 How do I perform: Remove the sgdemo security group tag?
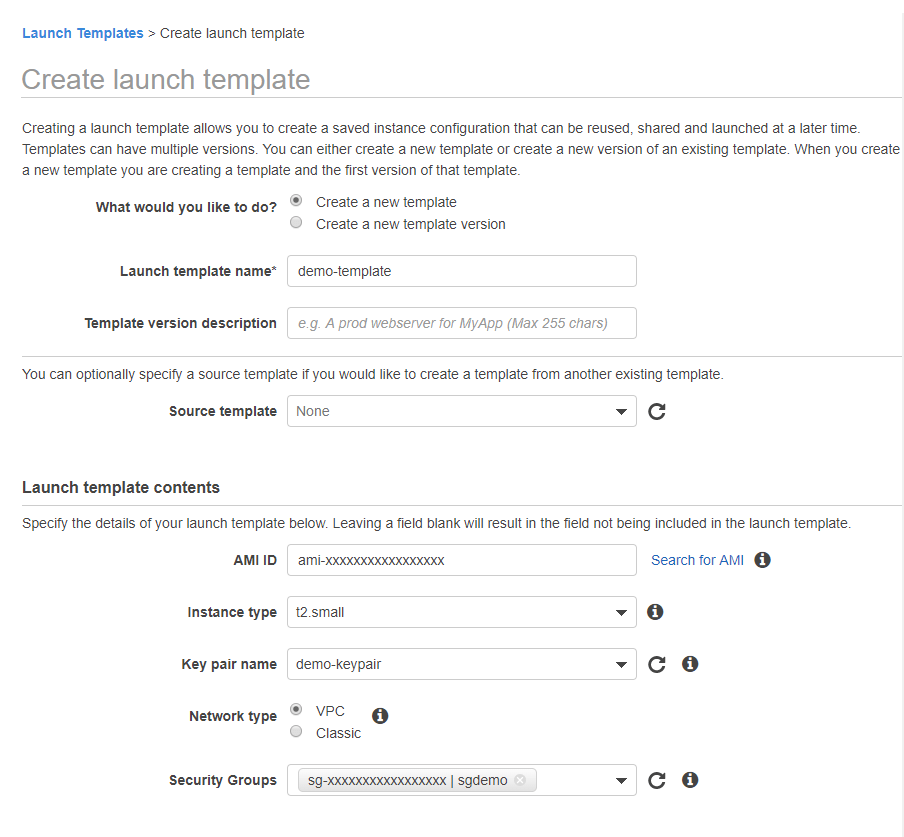pyautogui.click(x=520, y=780)
